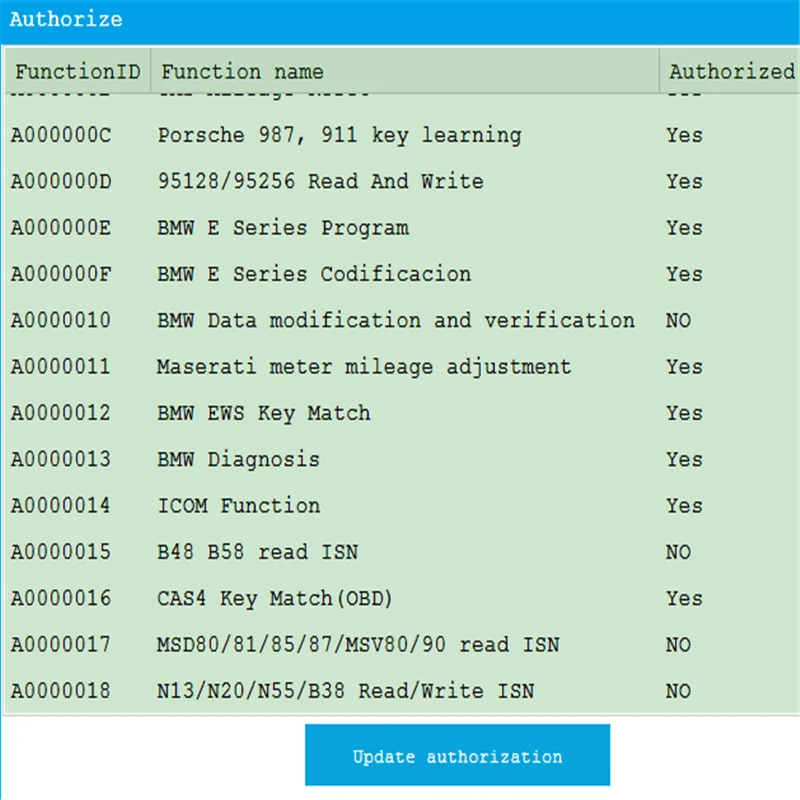Select 'ICOM Function' row
The height and width of the screenshot is (800, 800).
coord(238,506)
